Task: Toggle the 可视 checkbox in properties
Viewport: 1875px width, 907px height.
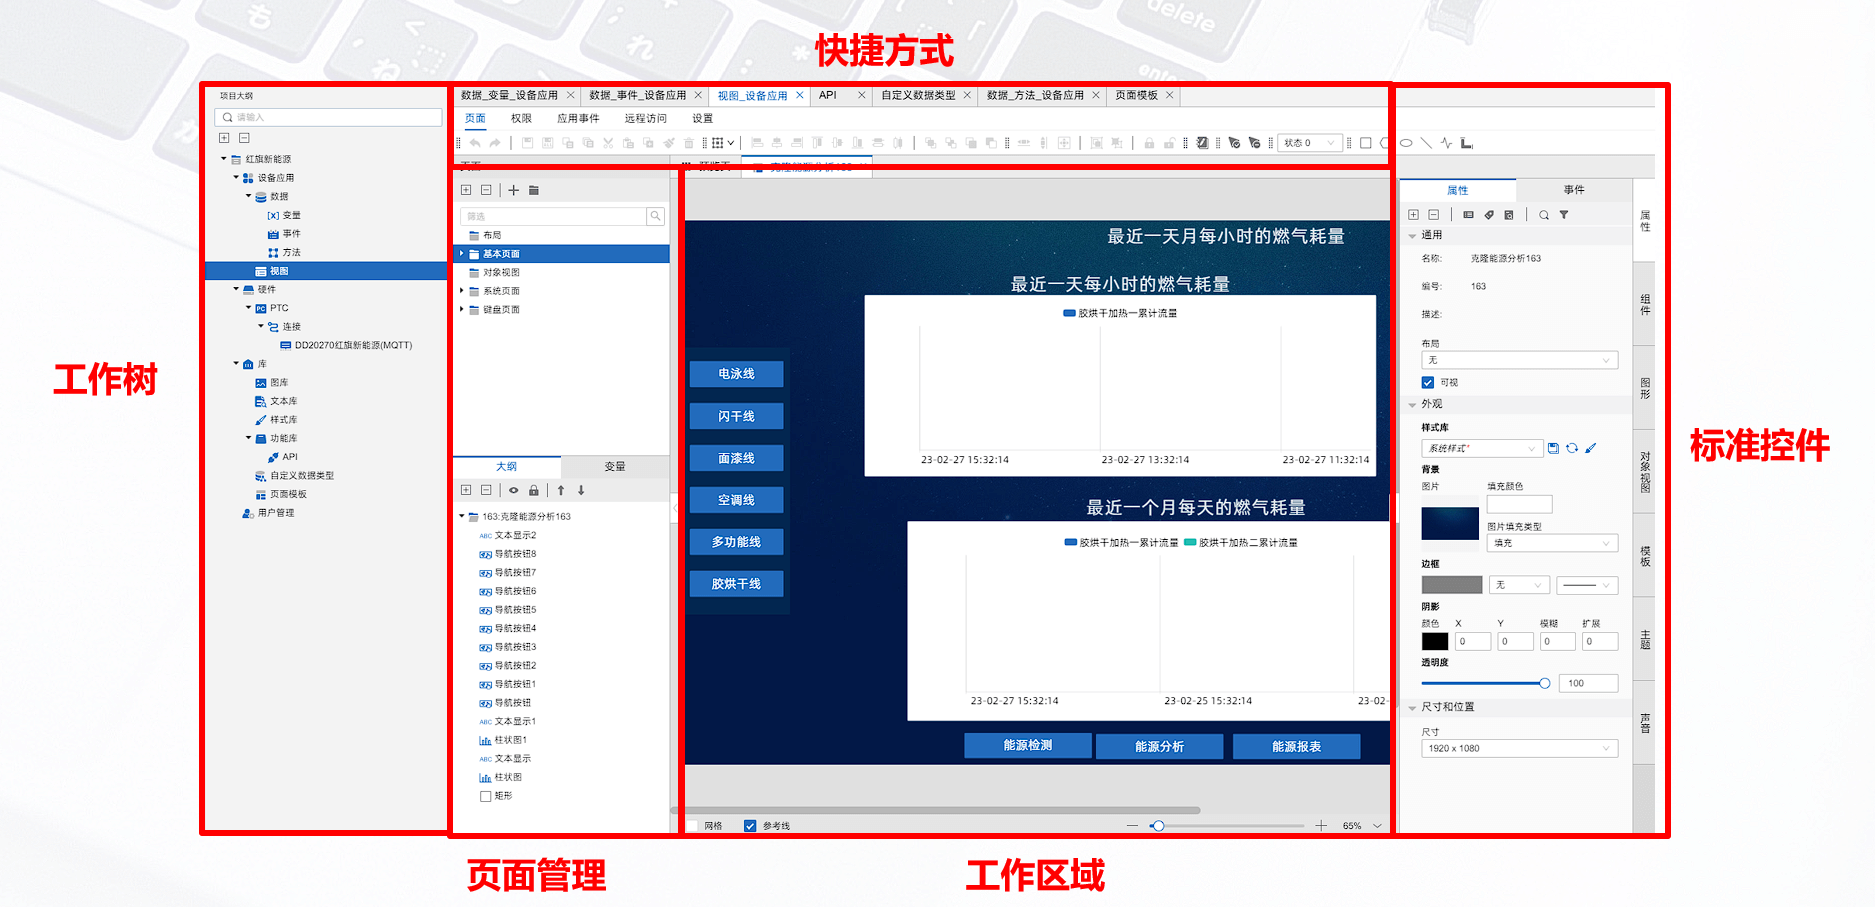Action: 1429,382
